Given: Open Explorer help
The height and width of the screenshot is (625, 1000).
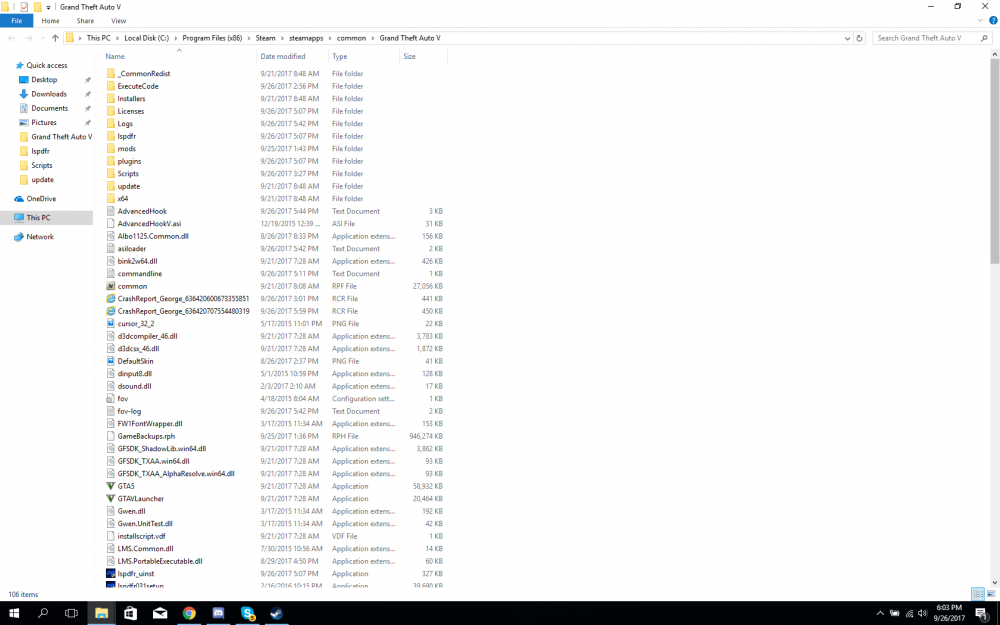Looking at the screenshot, I should coord(992,20).
